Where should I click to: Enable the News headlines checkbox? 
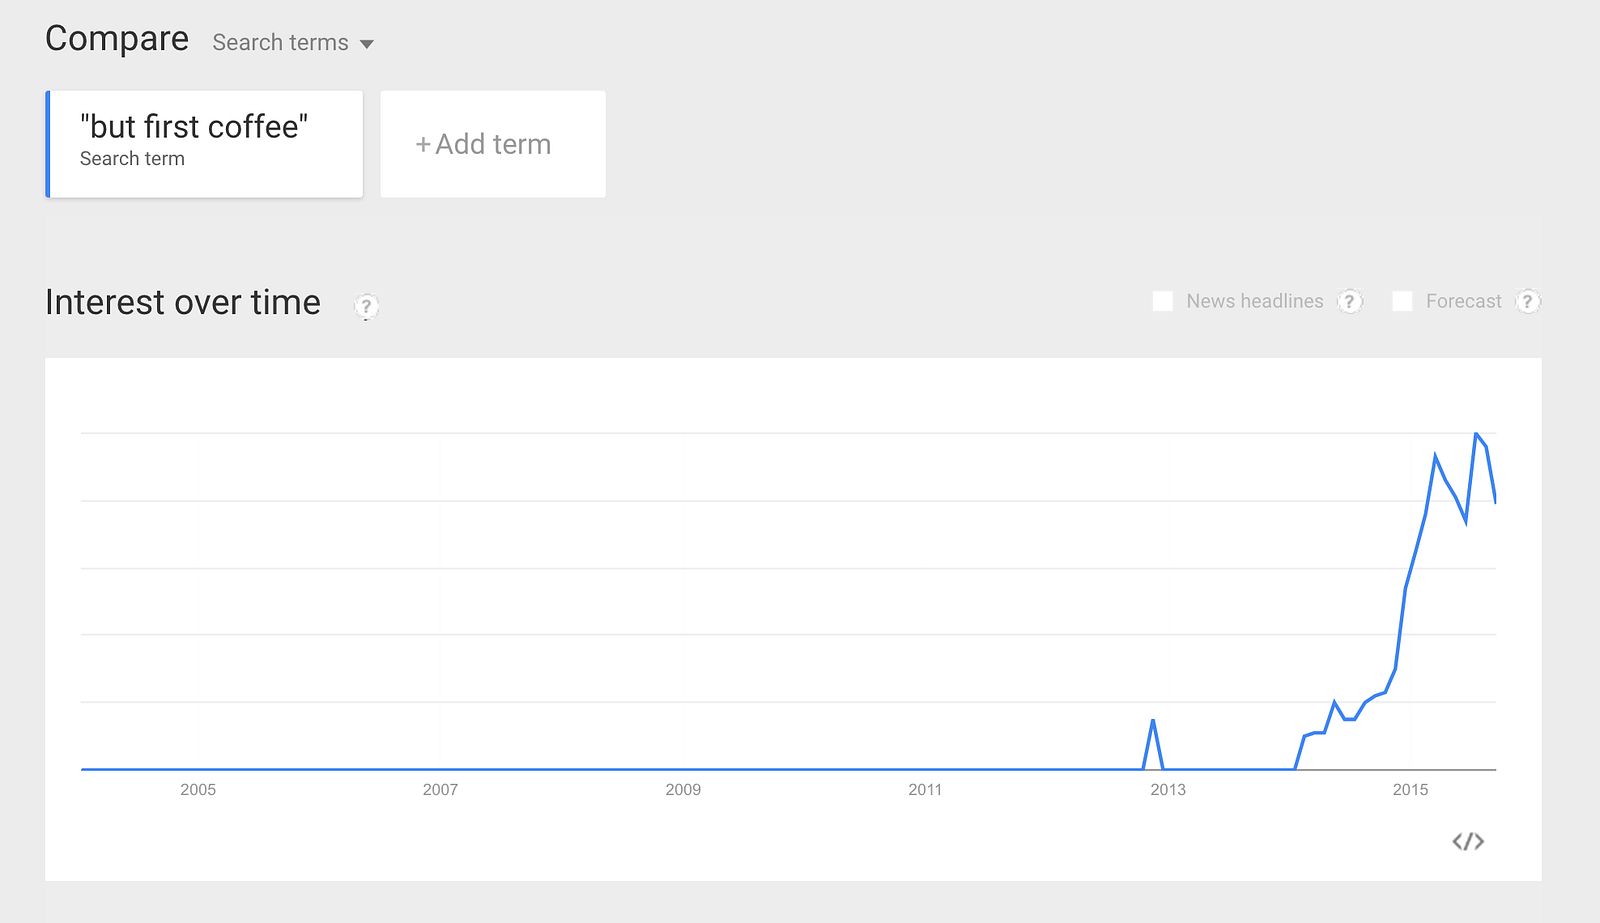click(x=1162, y=301)
